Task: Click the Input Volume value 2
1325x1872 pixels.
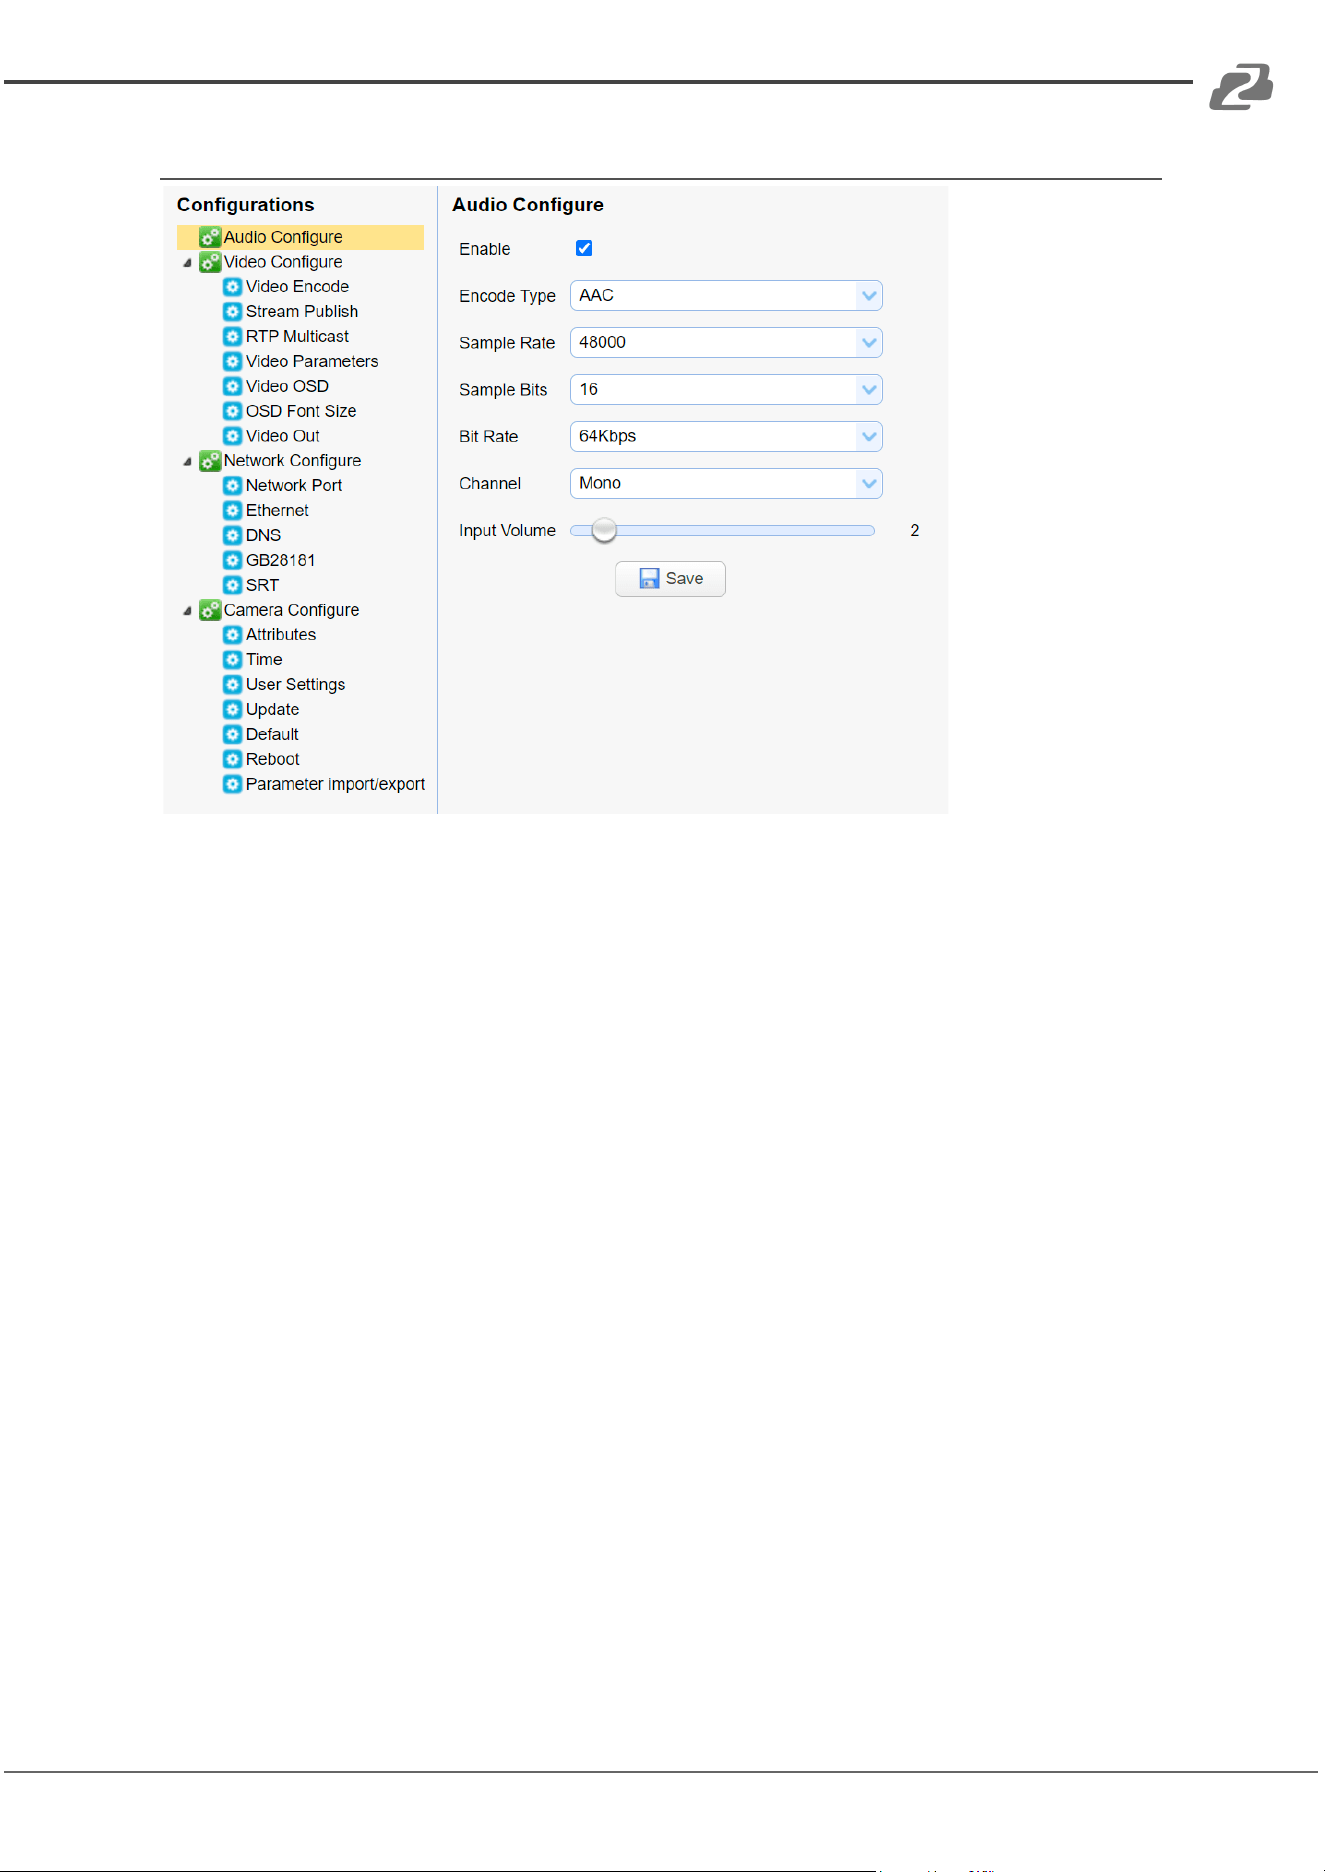Action: [914, 531]
